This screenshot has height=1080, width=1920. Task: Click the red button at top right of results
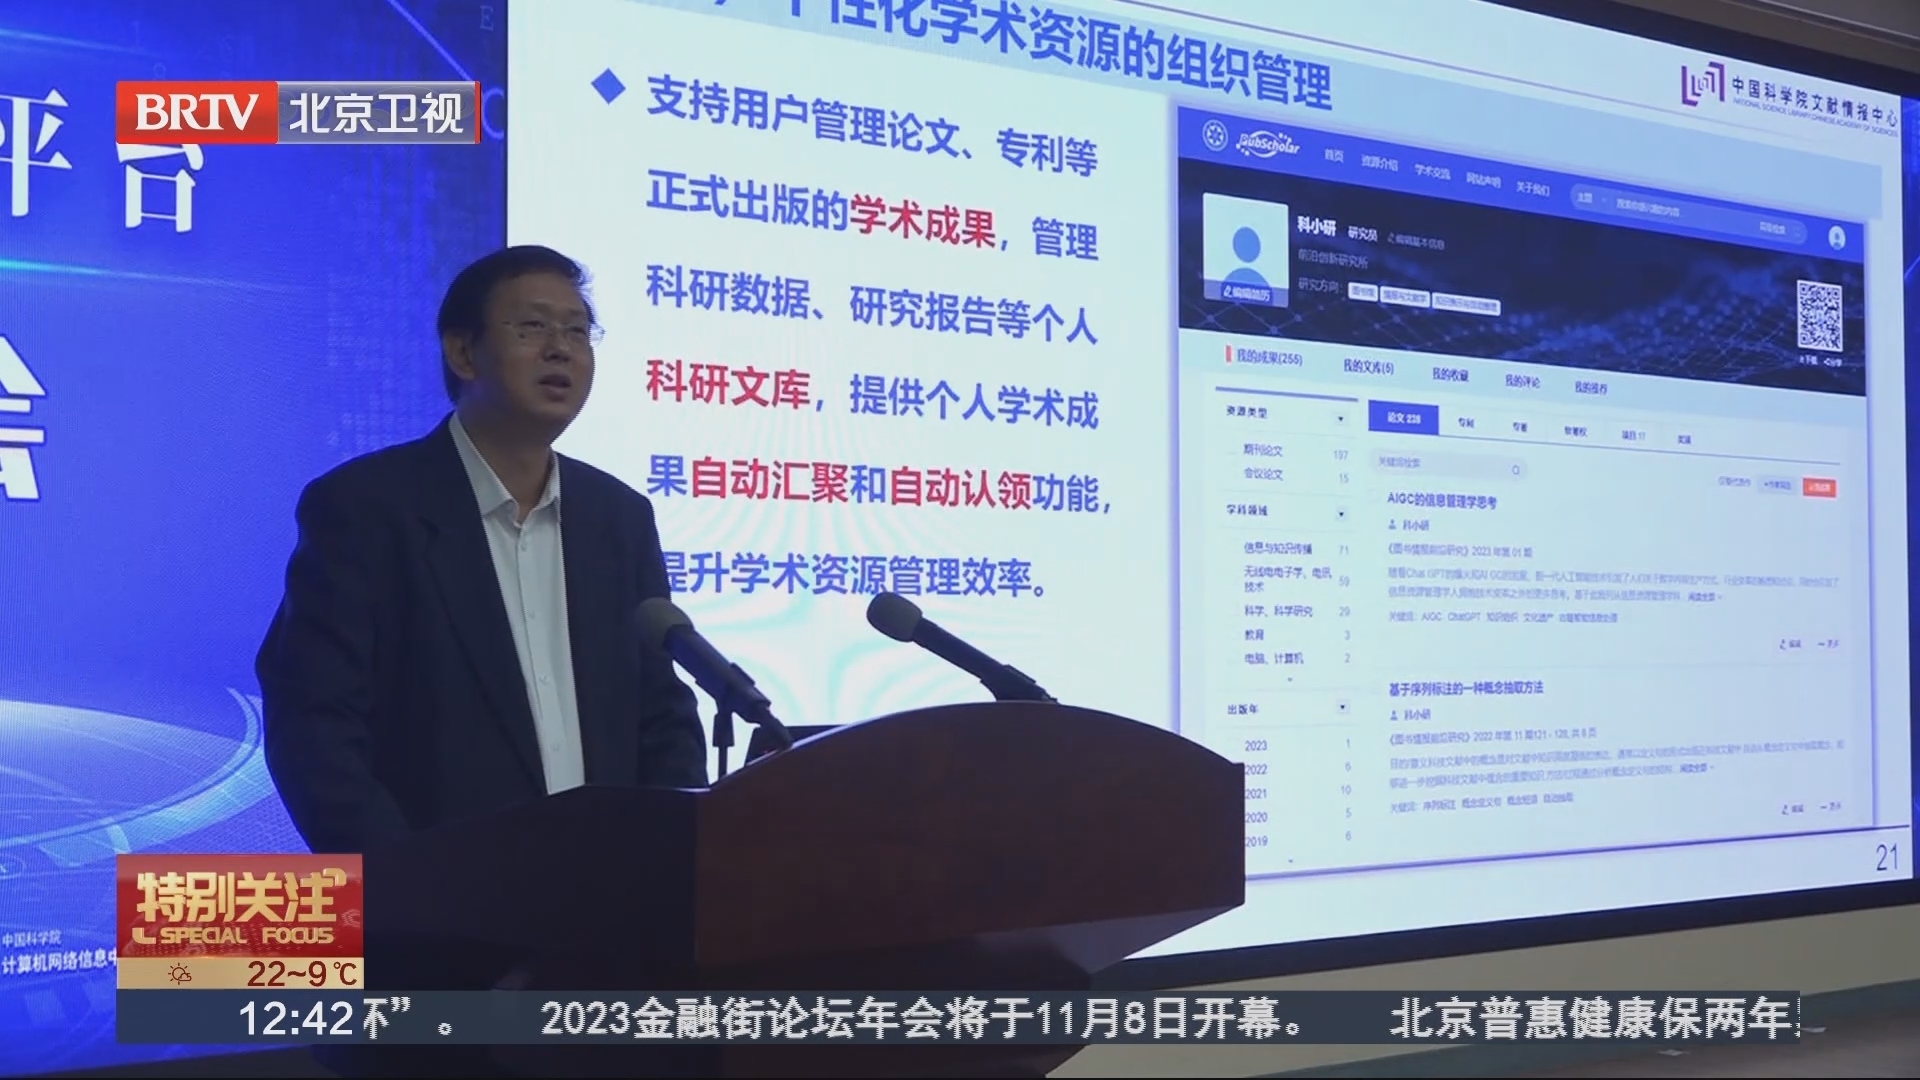pyautogui.click(x=1819, y=487)
